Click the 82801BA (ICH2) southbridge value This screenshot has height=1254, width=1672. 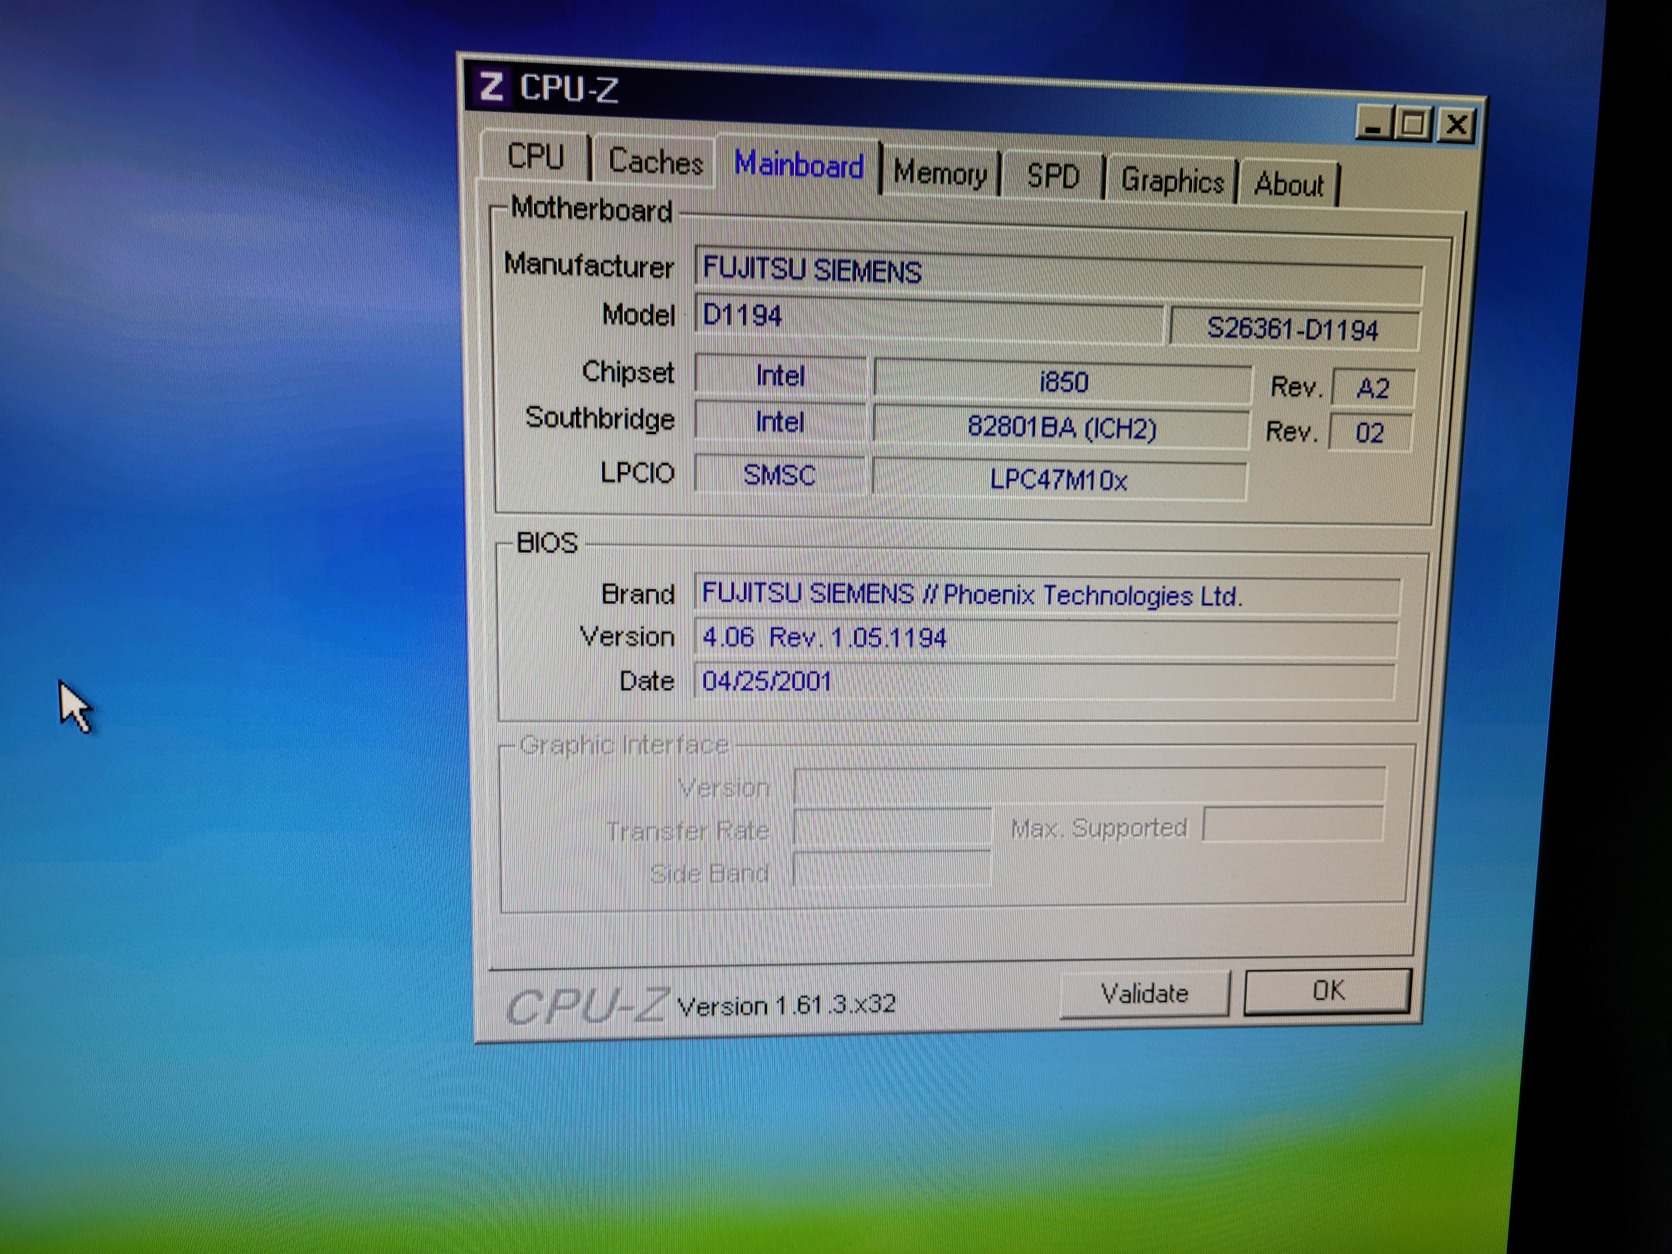[1061, 428]
